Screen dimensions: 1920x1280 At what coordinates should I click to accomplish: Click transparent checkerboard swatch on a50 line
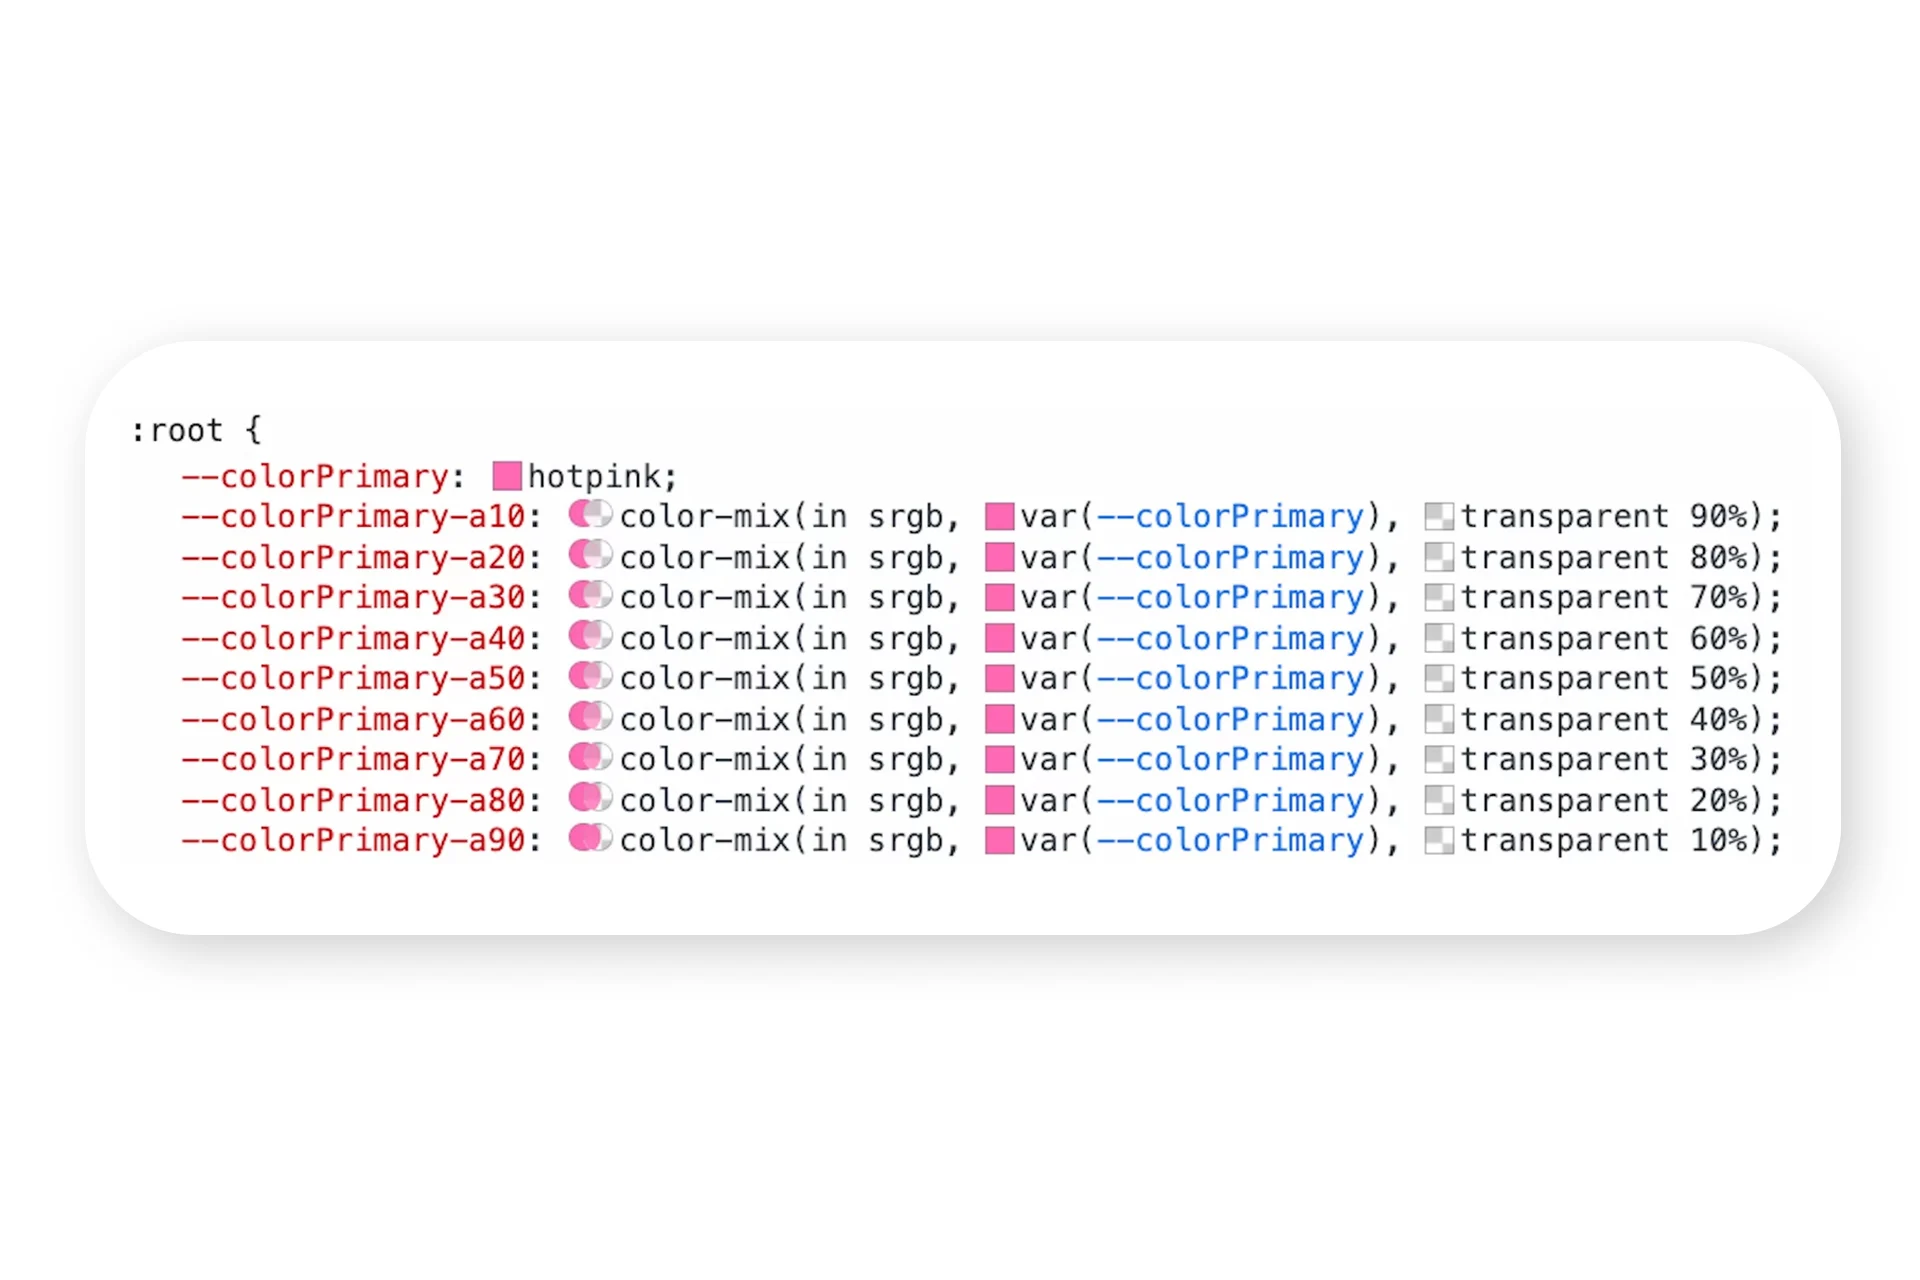[x=1439, y=679]
